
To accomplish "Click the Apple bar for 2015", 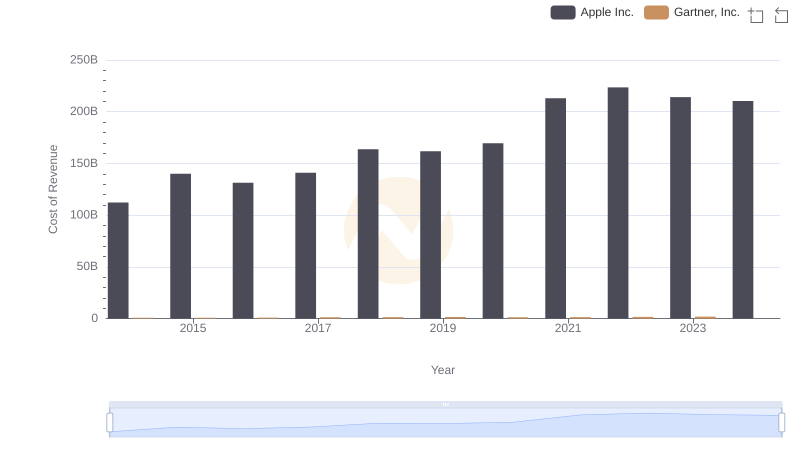I will click(181, 246).
